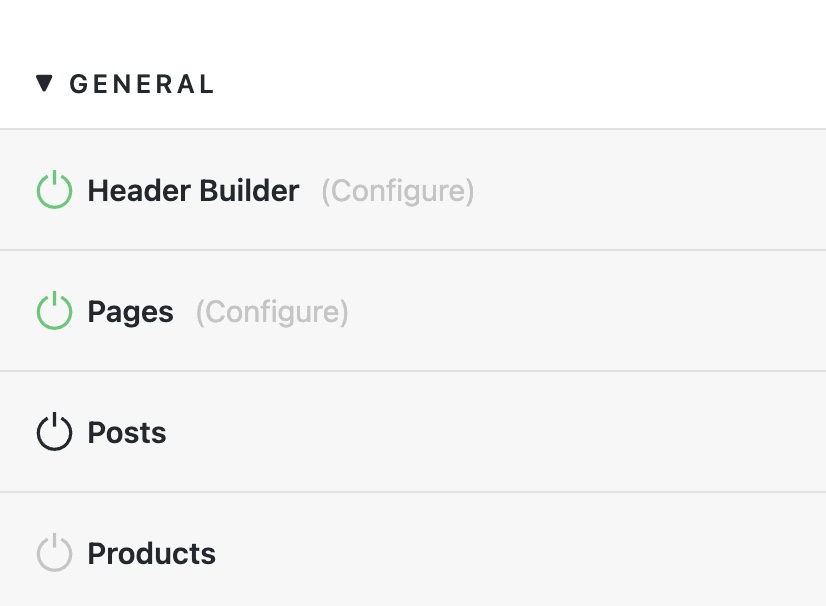The height and width of the screenshot is (606, 826).
Task: Open Configure link for Header Builder
Action: (x=398, y=191)
